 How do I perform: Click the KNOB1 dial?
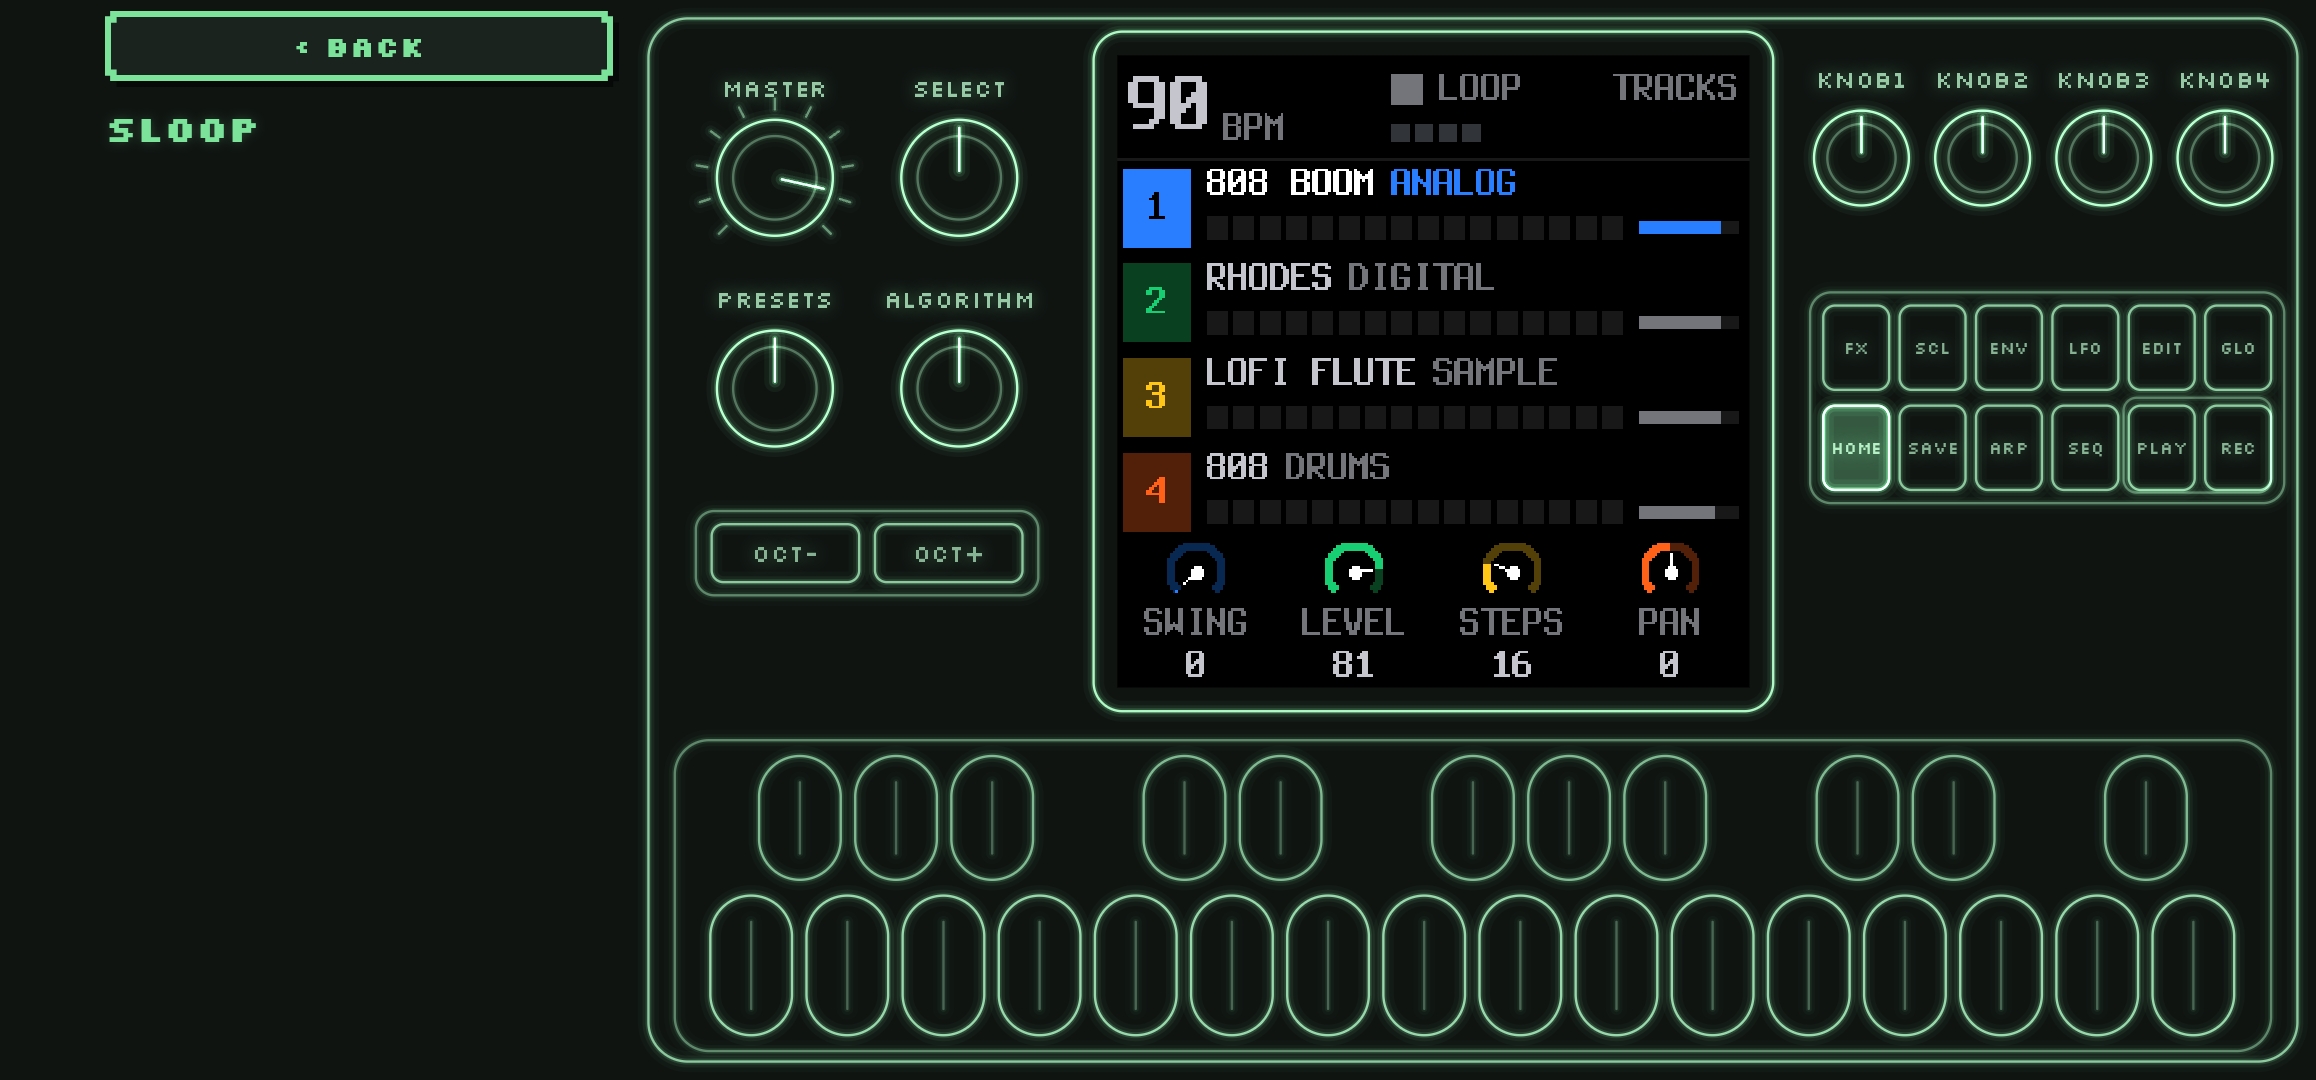click(x=1861, y=158)
